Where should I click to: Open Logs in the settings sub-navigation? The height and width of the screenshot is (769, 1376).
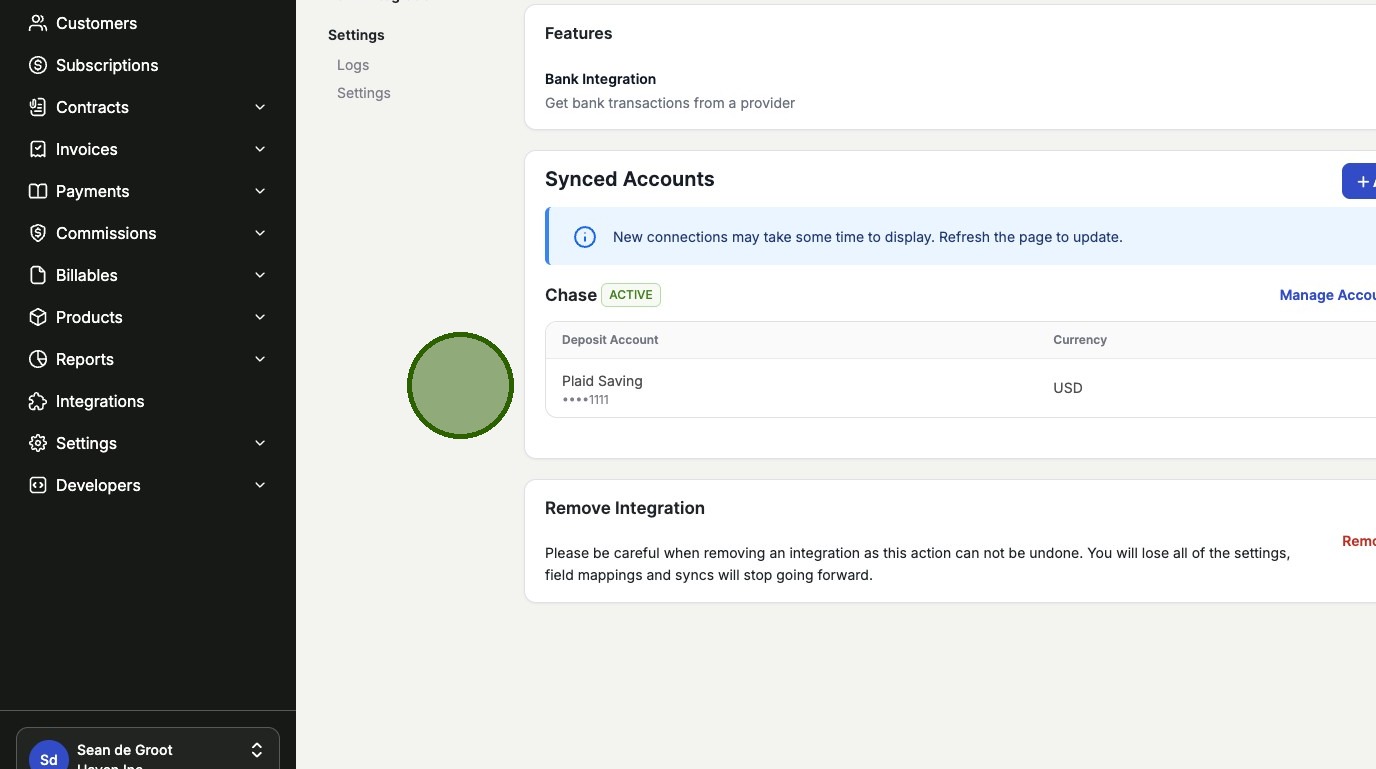click(x=353, y=65)
